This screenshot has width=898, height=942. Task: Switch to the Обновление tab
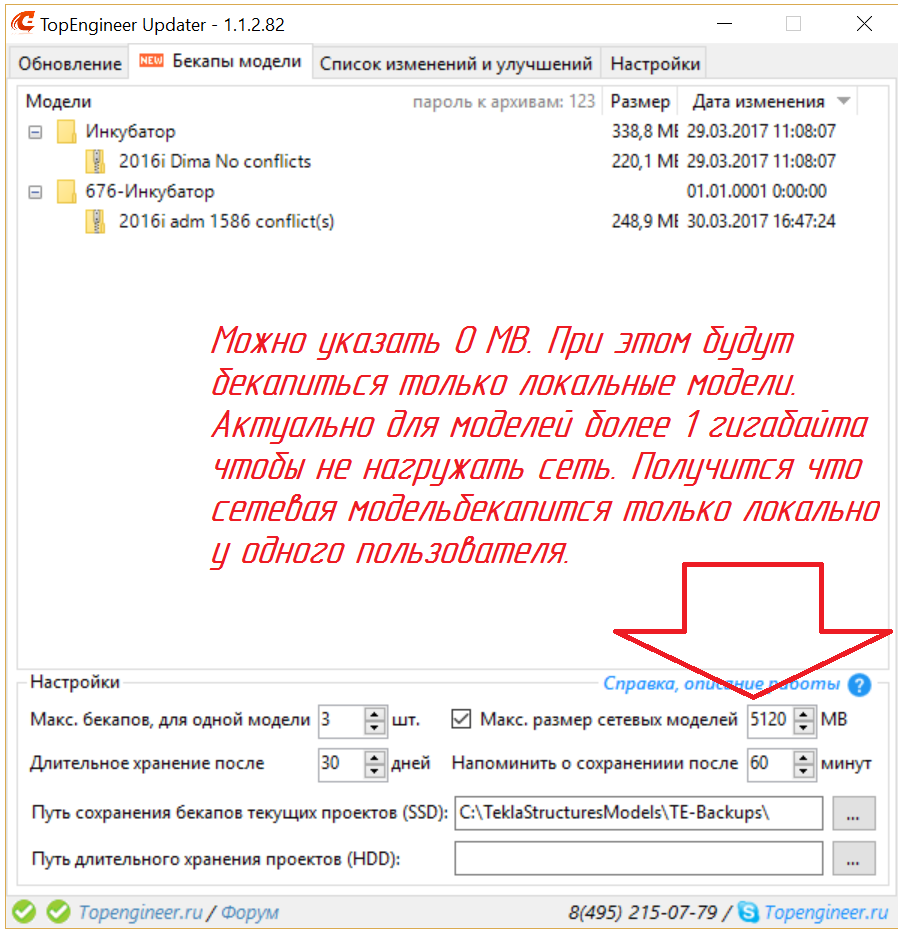tap(70, 63)
